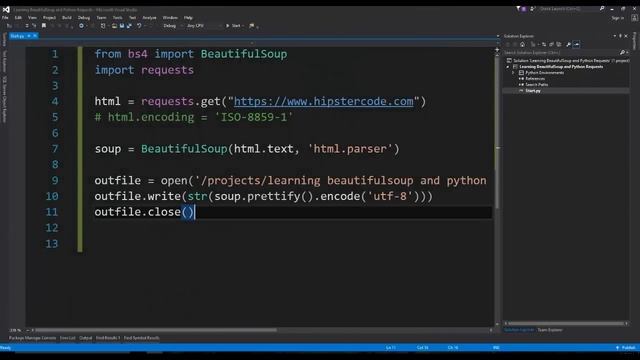
Task: Click the blue circular navigate icon in toolbar
Action: pos(82,26)
